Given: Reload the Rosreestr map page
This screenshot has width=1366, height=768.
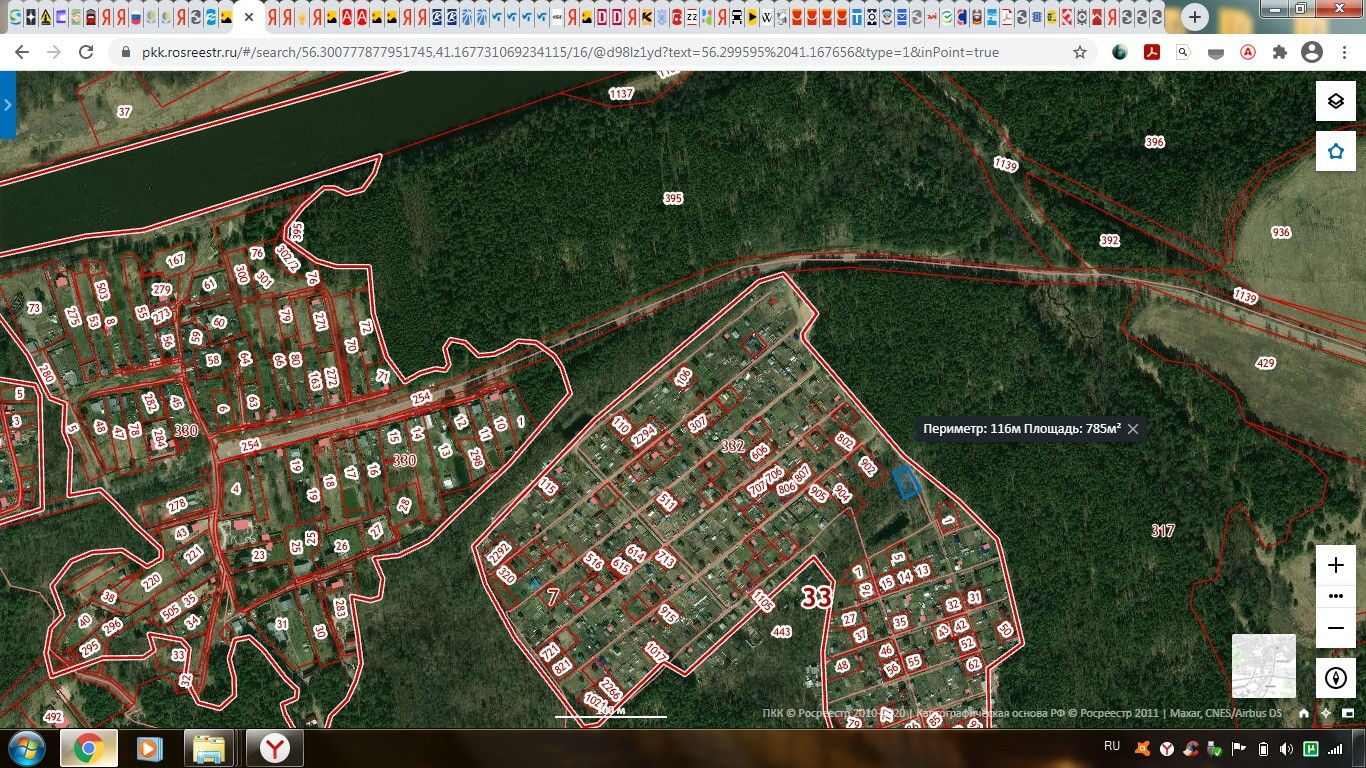Looking at the screenshot, I should tap(86, 52).
